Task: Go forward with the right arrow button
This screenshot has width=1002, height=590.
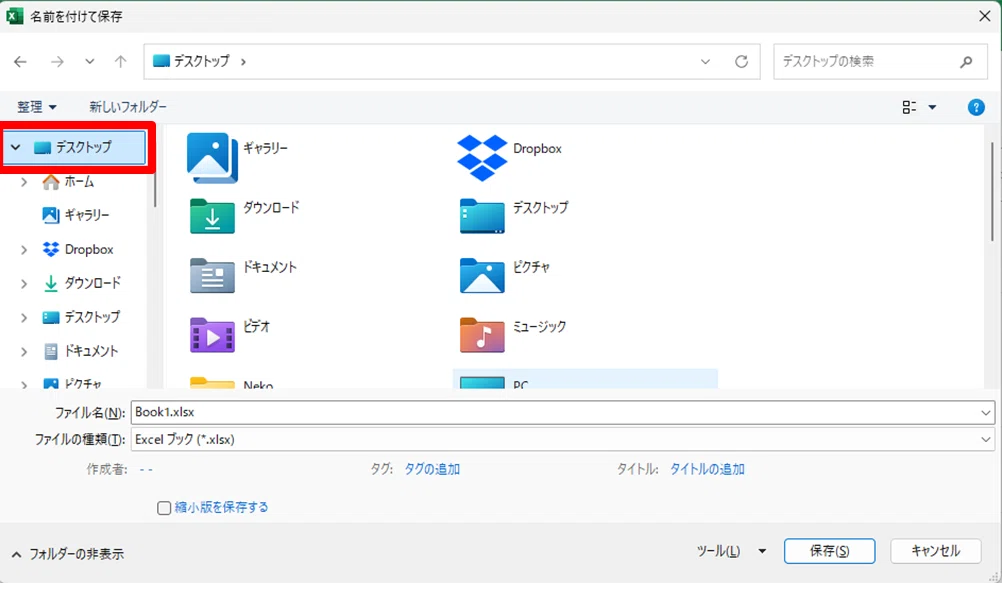Action: [58, 61]
